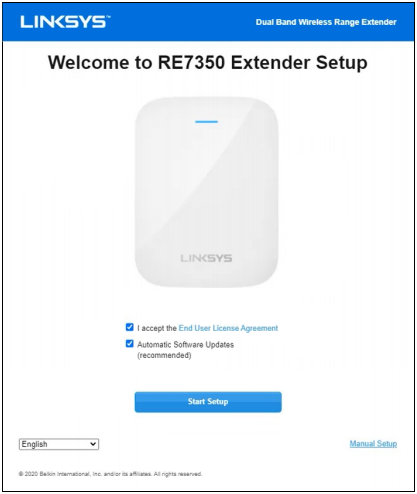
Task: Click the blue LED light on extender image
Action: 206,122
